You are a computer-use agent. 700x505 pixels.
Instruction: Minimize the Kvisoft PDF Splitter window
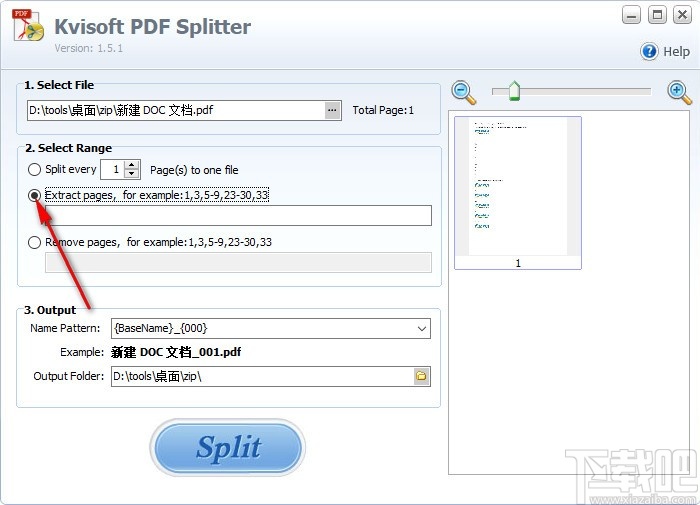coord(631,16)
